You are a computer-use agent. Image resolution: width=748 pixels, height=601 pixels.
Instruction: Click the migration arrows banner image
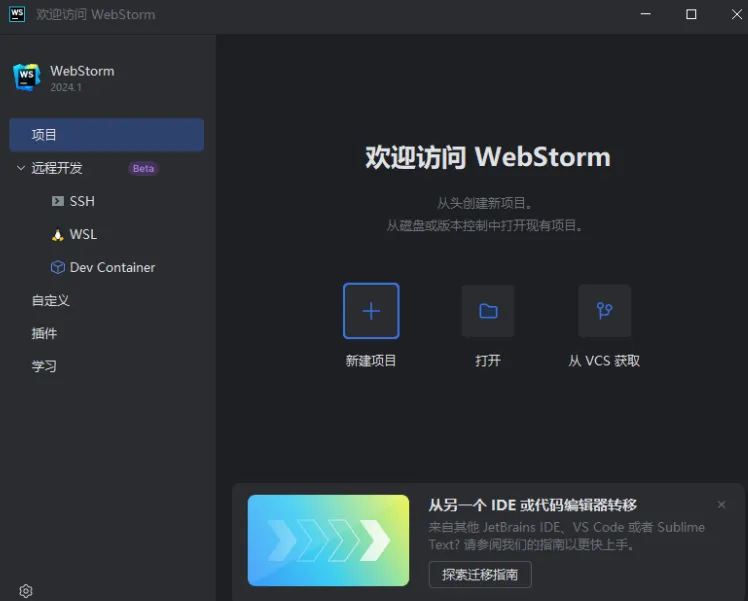[328, 540]
